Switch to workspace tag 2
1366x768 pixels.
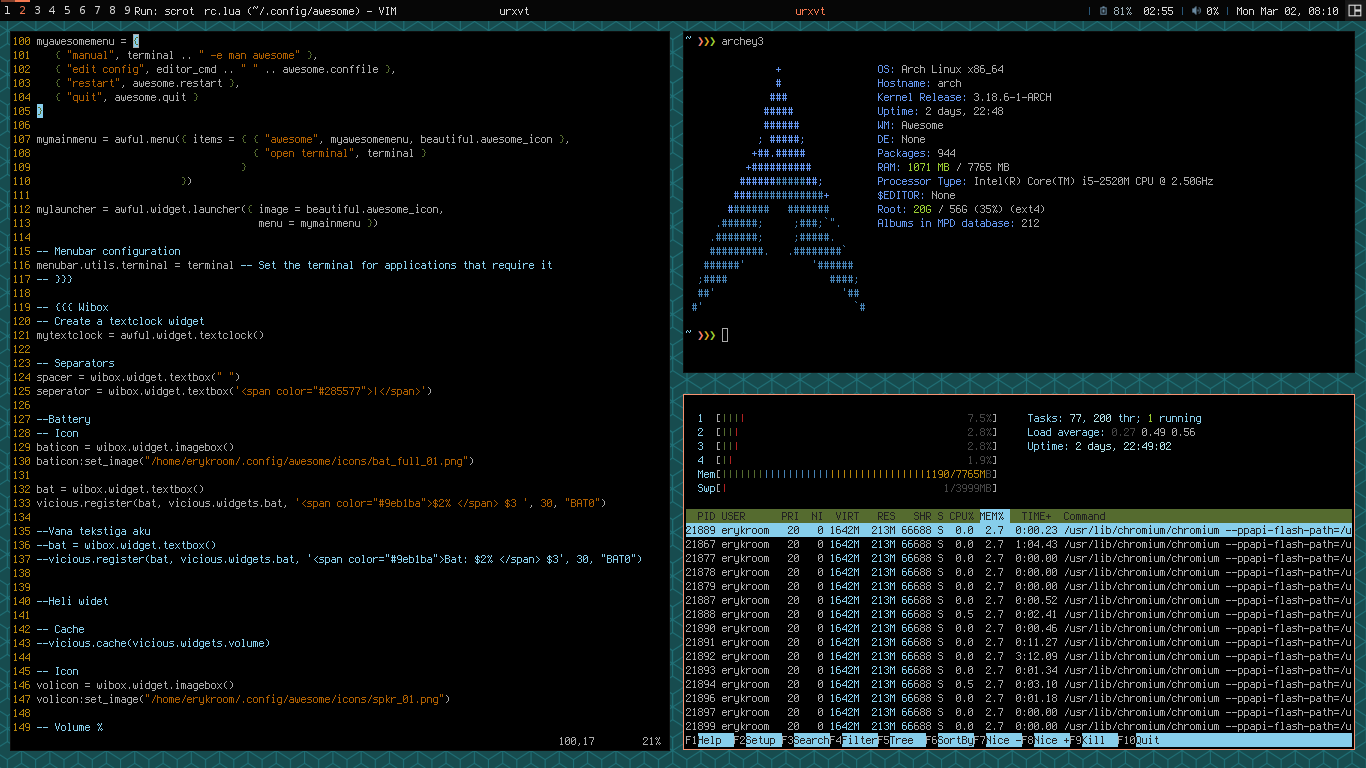point(22,11)
